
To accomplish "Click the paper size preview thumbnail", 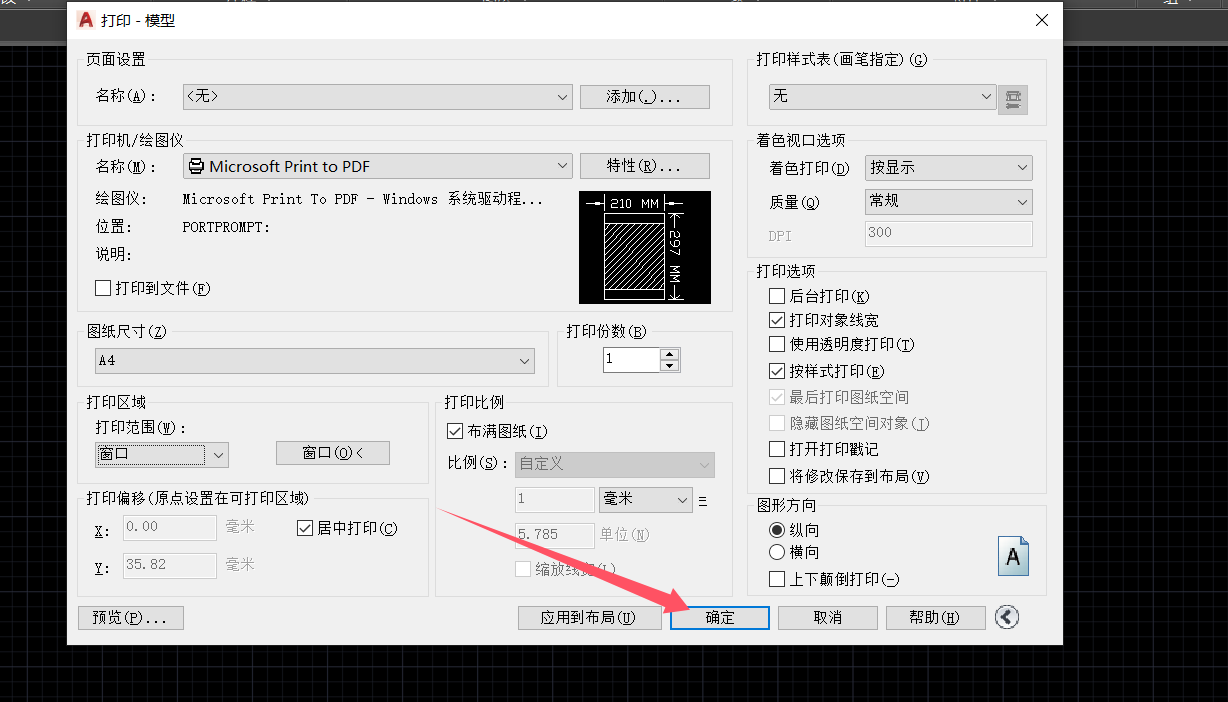I will click(645, 247).
